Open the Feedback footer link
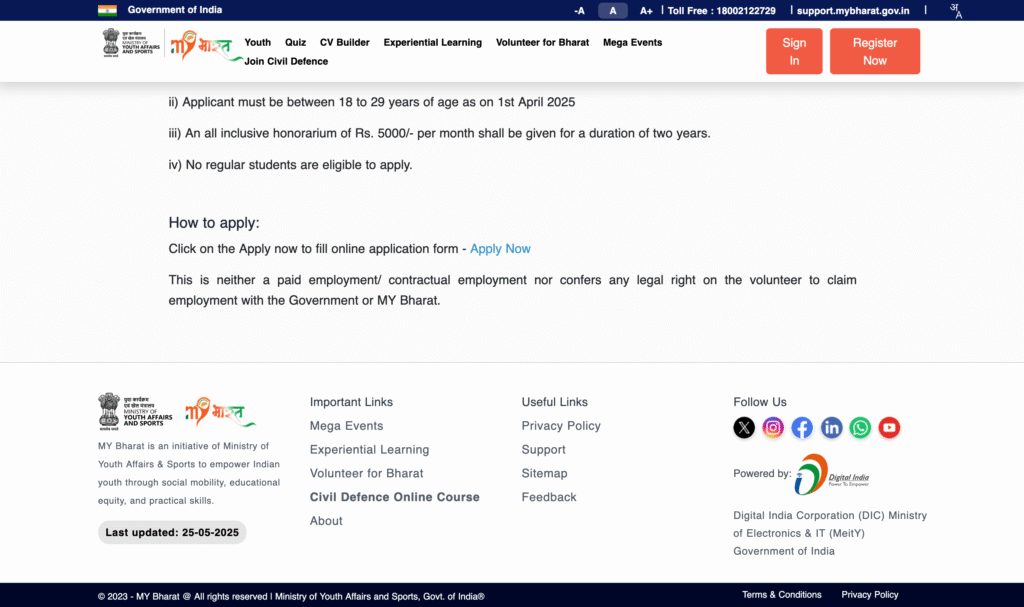1024x607 pixels. [x=549, y=497]
